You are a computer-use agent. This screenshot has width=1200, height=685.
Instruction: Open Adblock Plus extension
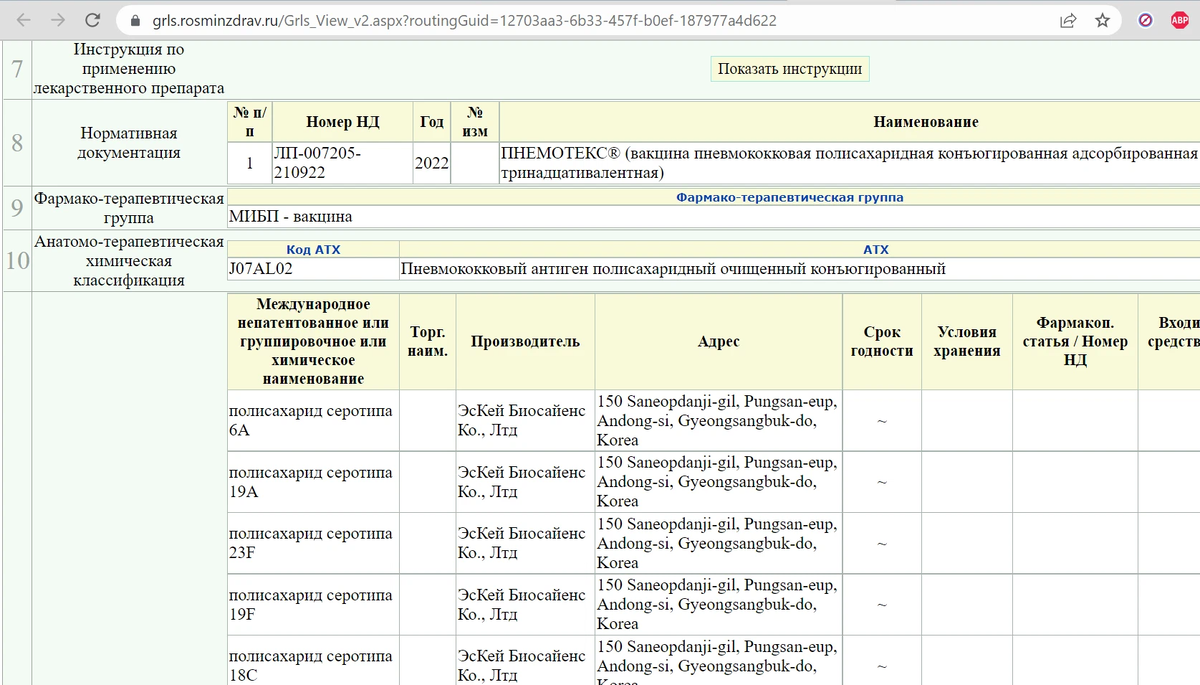tap(1179, 20)
